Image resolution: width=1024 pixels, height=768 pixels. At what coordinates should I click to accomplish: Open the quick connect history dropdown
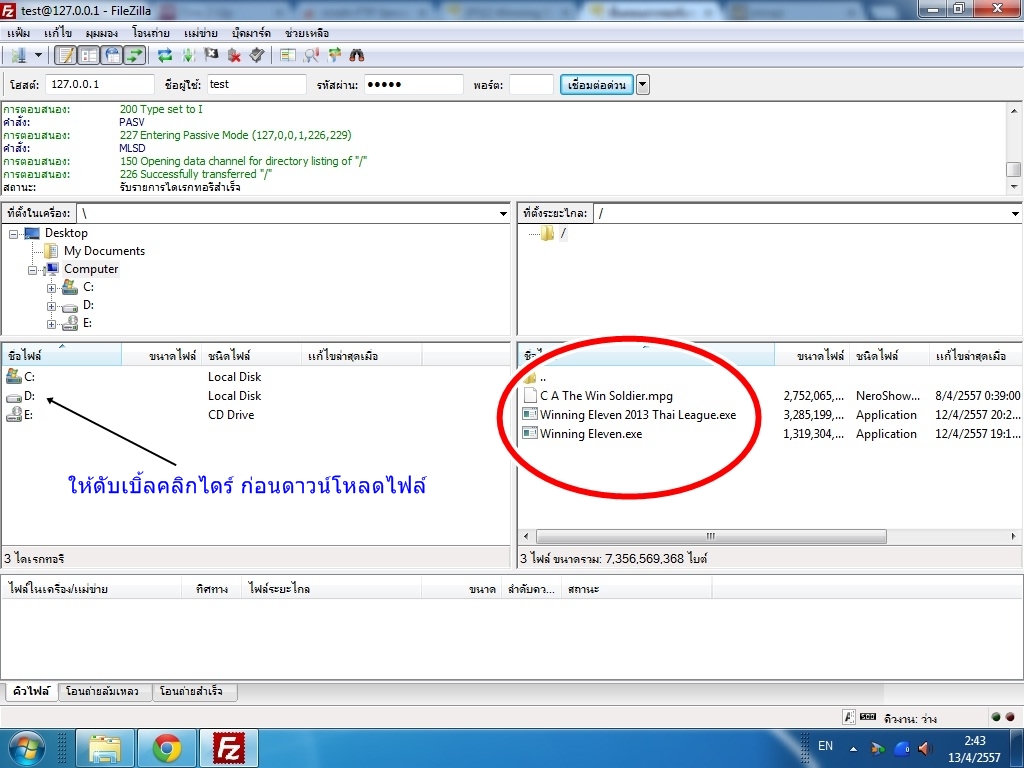[643, 85]
